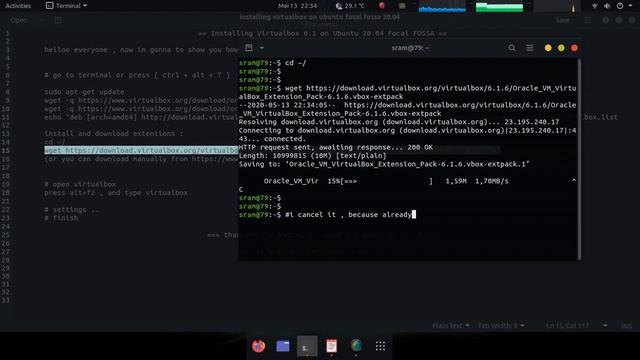Close the terminal with the red button
The height and width of the screenshot is (360, 640).
click(x=574, y=48)
